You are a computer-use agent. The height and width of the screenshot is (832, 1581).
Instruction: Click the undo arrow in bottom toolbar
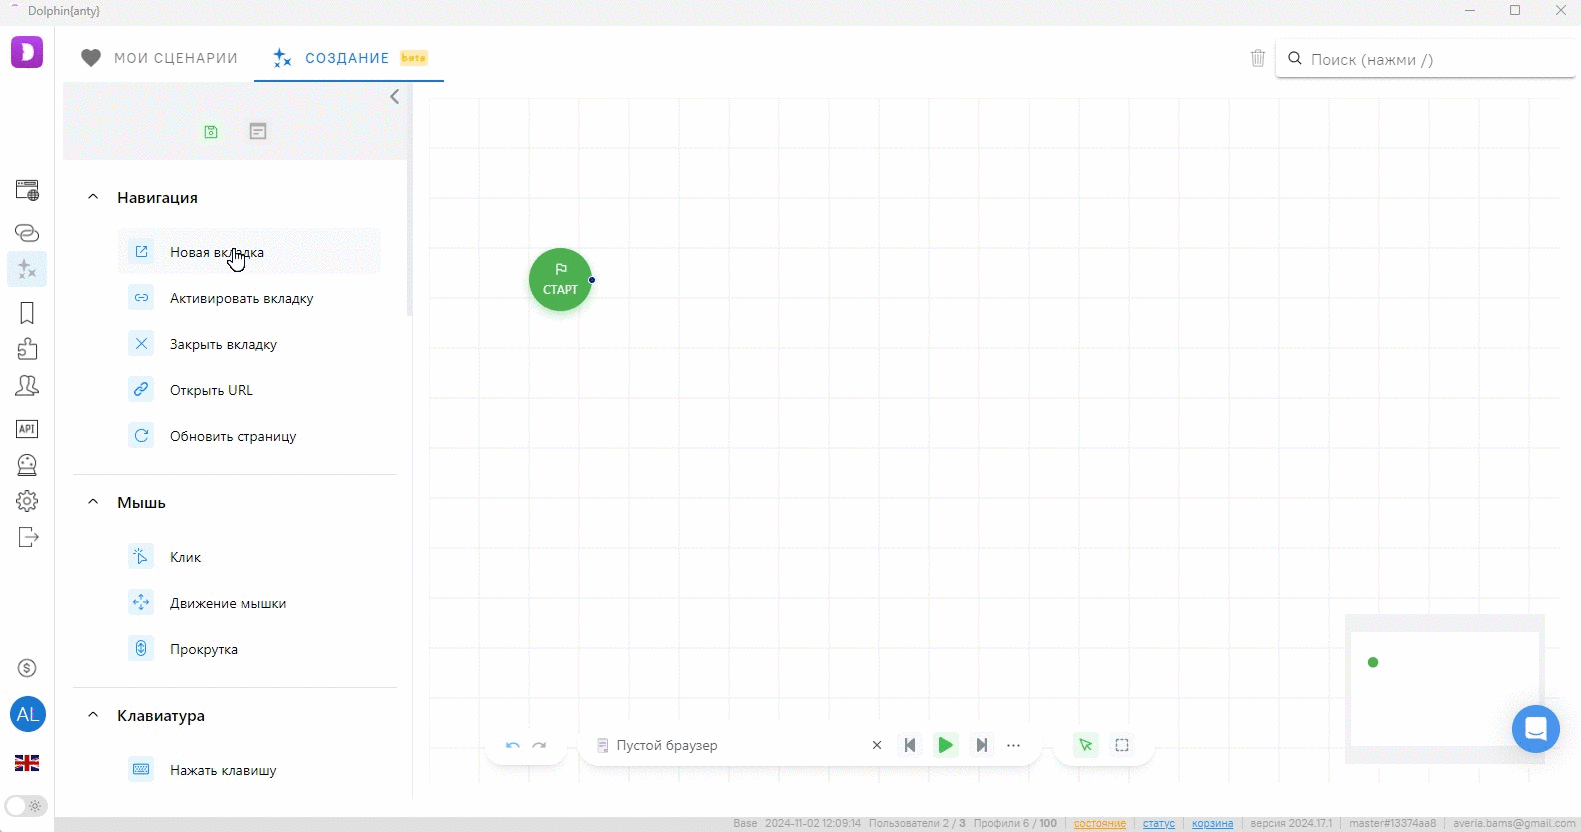click(x=513, y=745)
